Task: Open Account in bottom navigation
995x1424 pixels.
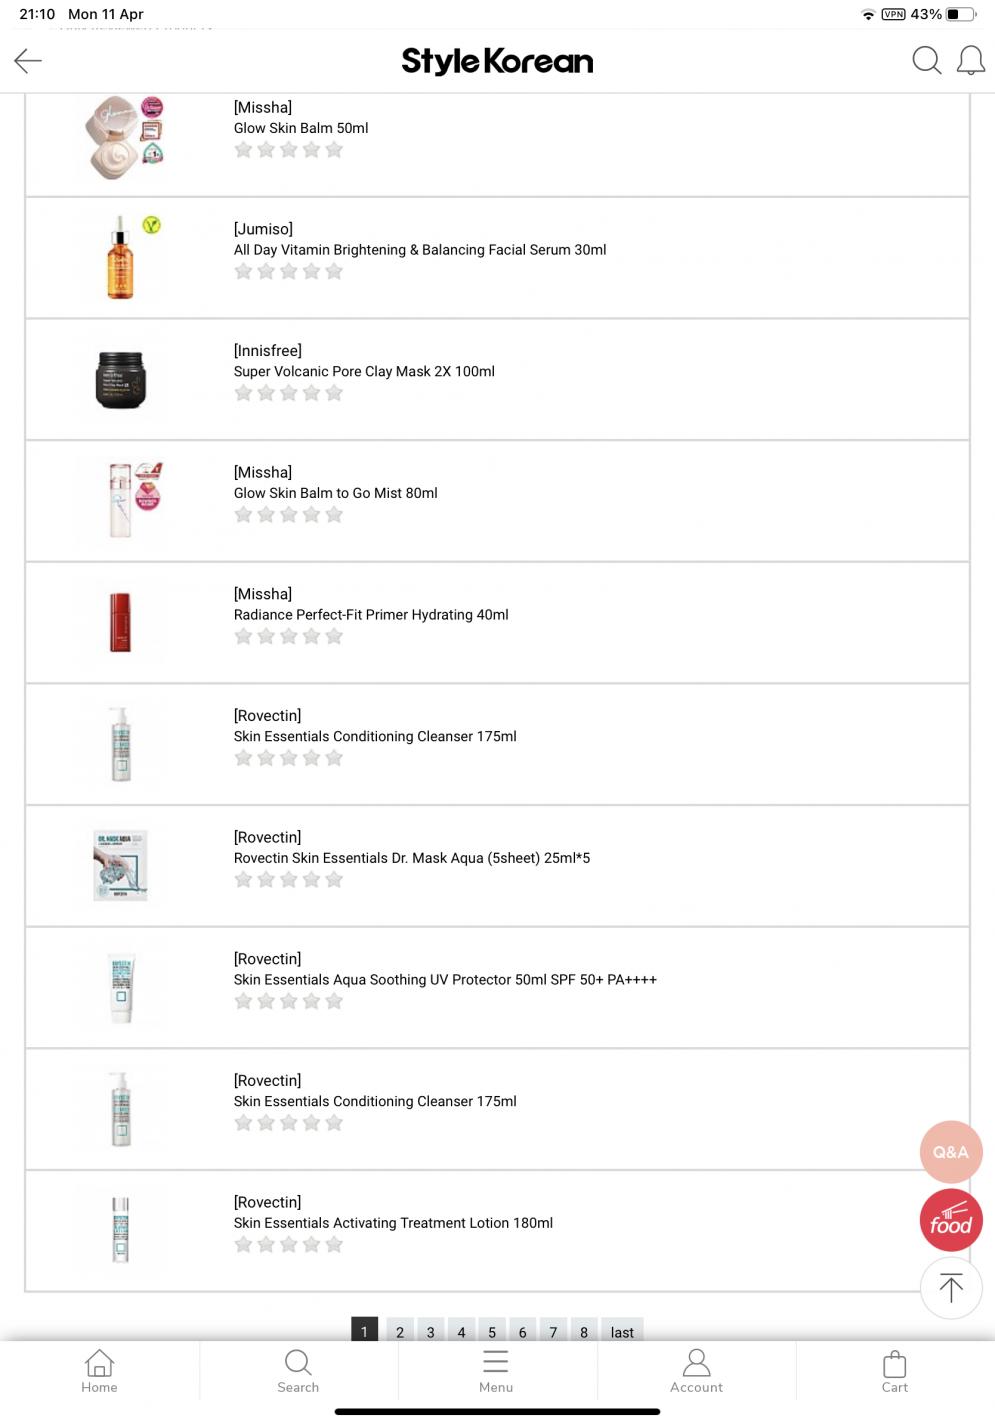Action: (696, 1371)
